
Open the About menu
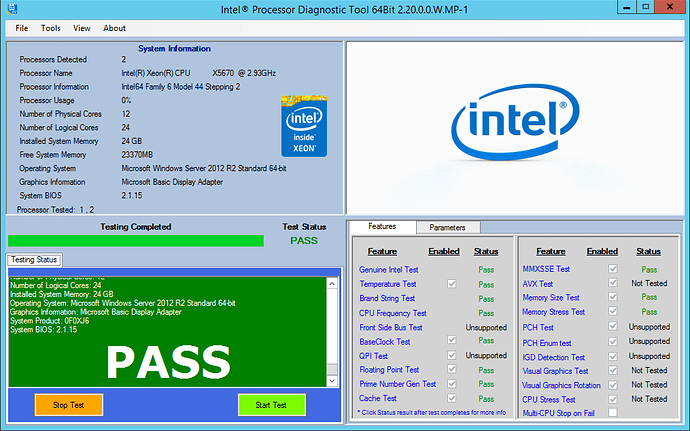tap(114, 28)
